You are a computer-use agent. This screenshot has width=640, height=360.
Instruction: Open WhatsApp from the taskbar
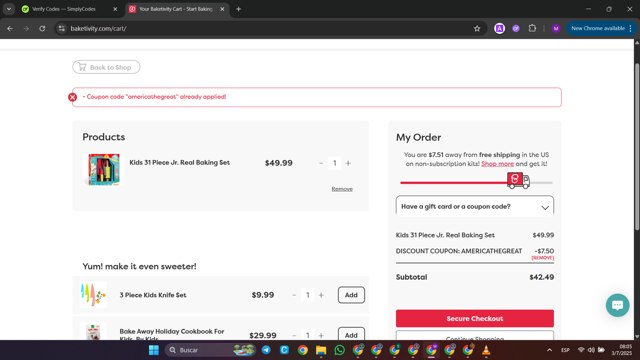pos(340,350)
